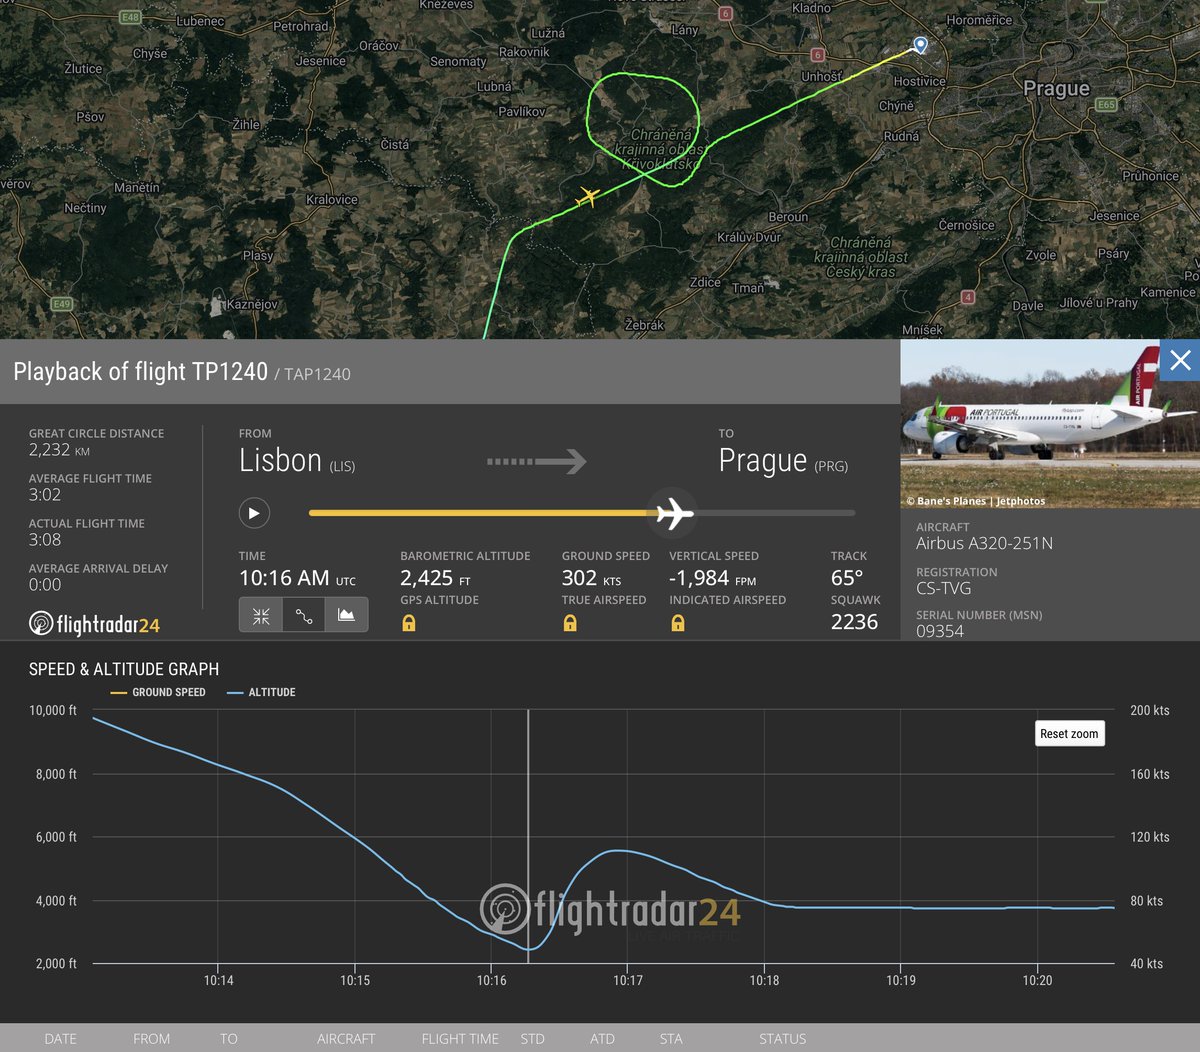
Task: Click the Flightradar24 logo in info panel
Action: pos(94,624)
